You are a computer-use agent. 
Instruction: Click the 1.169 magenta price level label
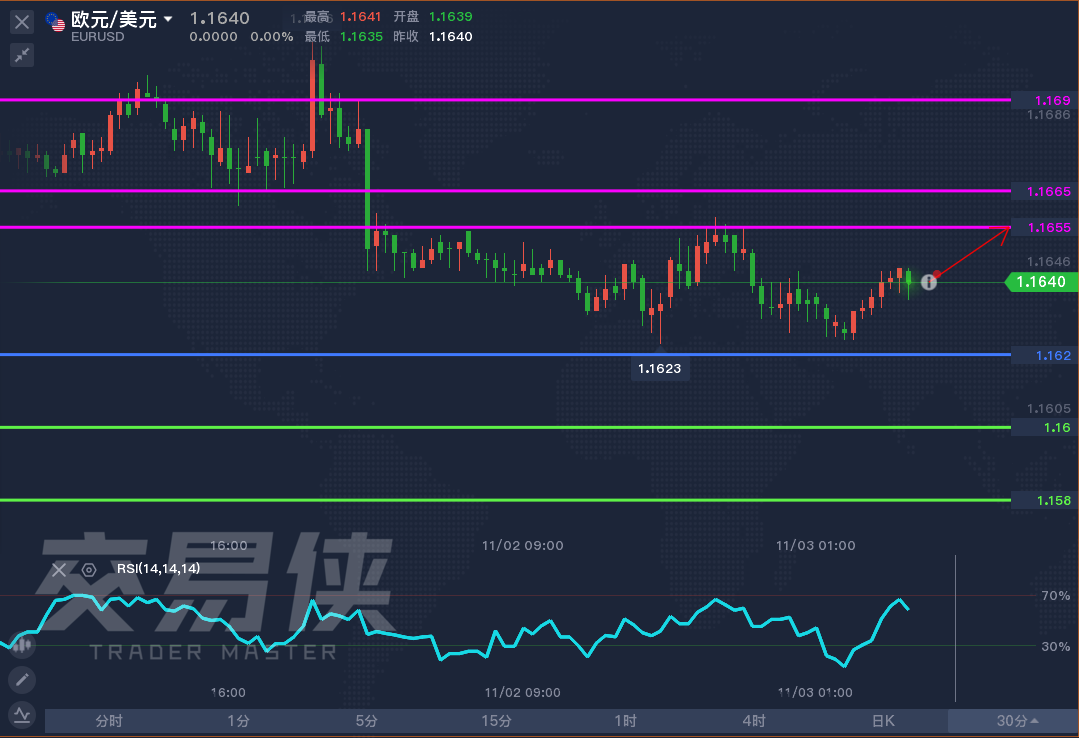click(x=1043, y=100)
